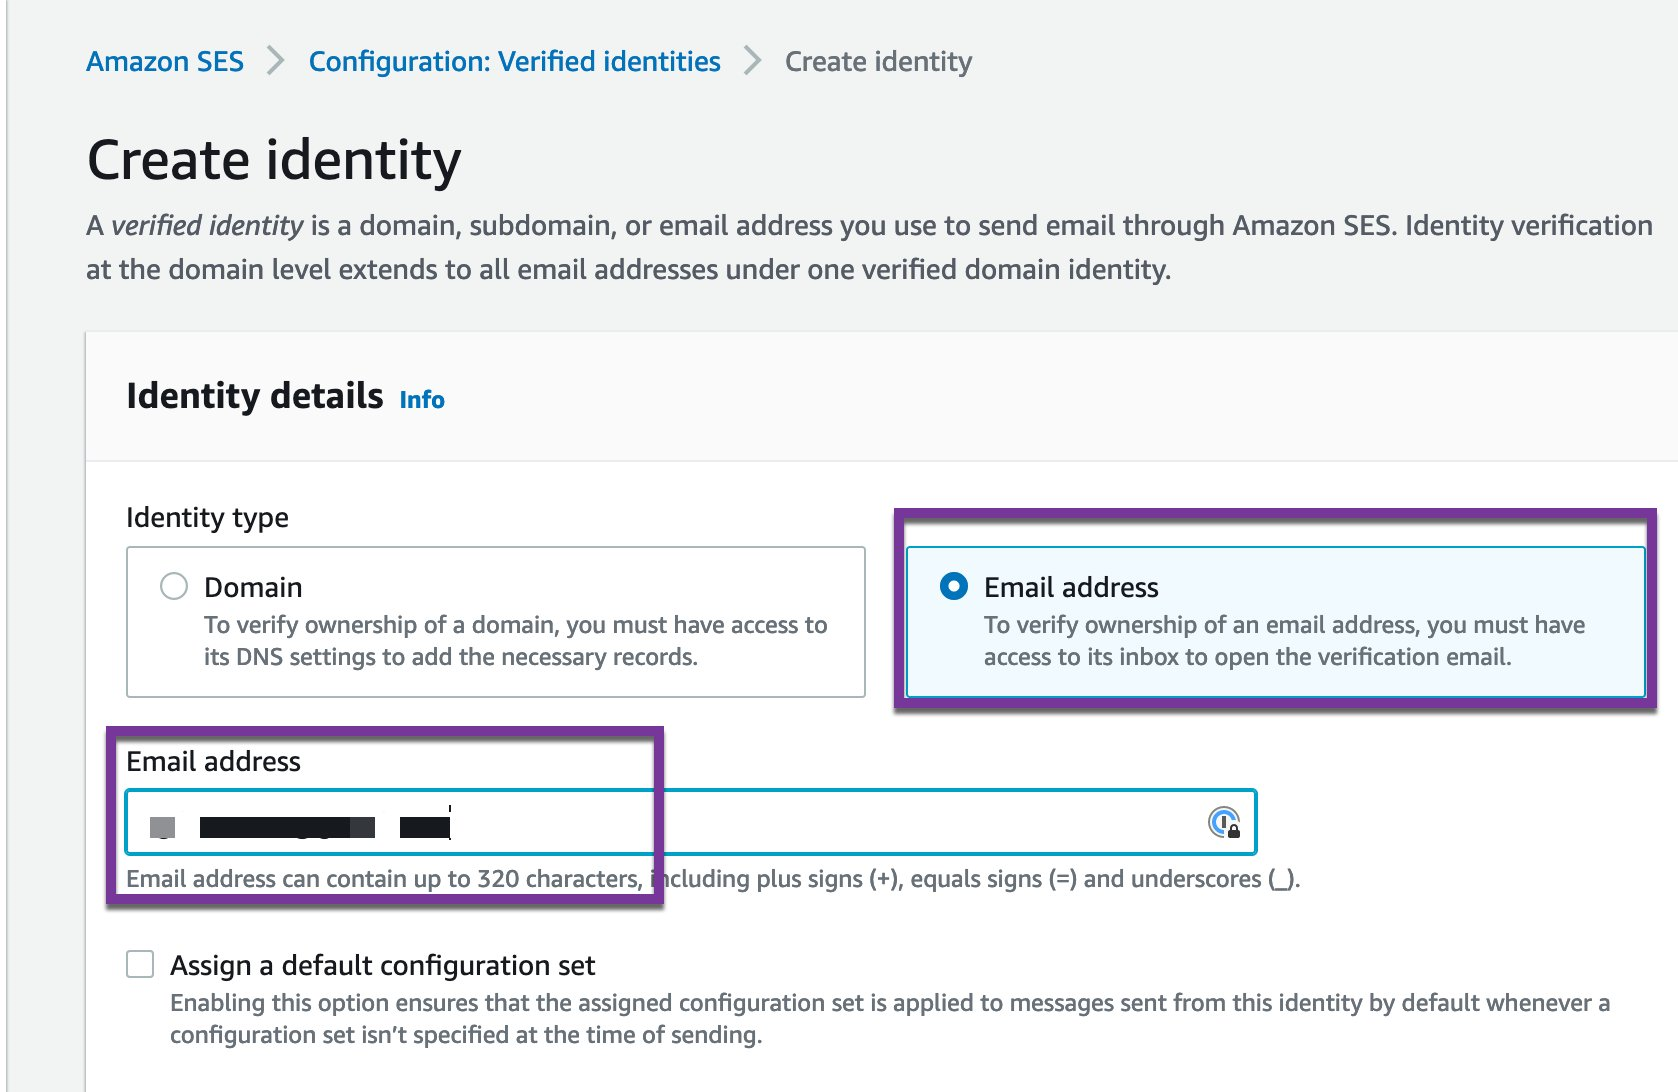Click the configuration set description text
The height and width of the screenshot is (1092, 1678).
(890, 1018)
